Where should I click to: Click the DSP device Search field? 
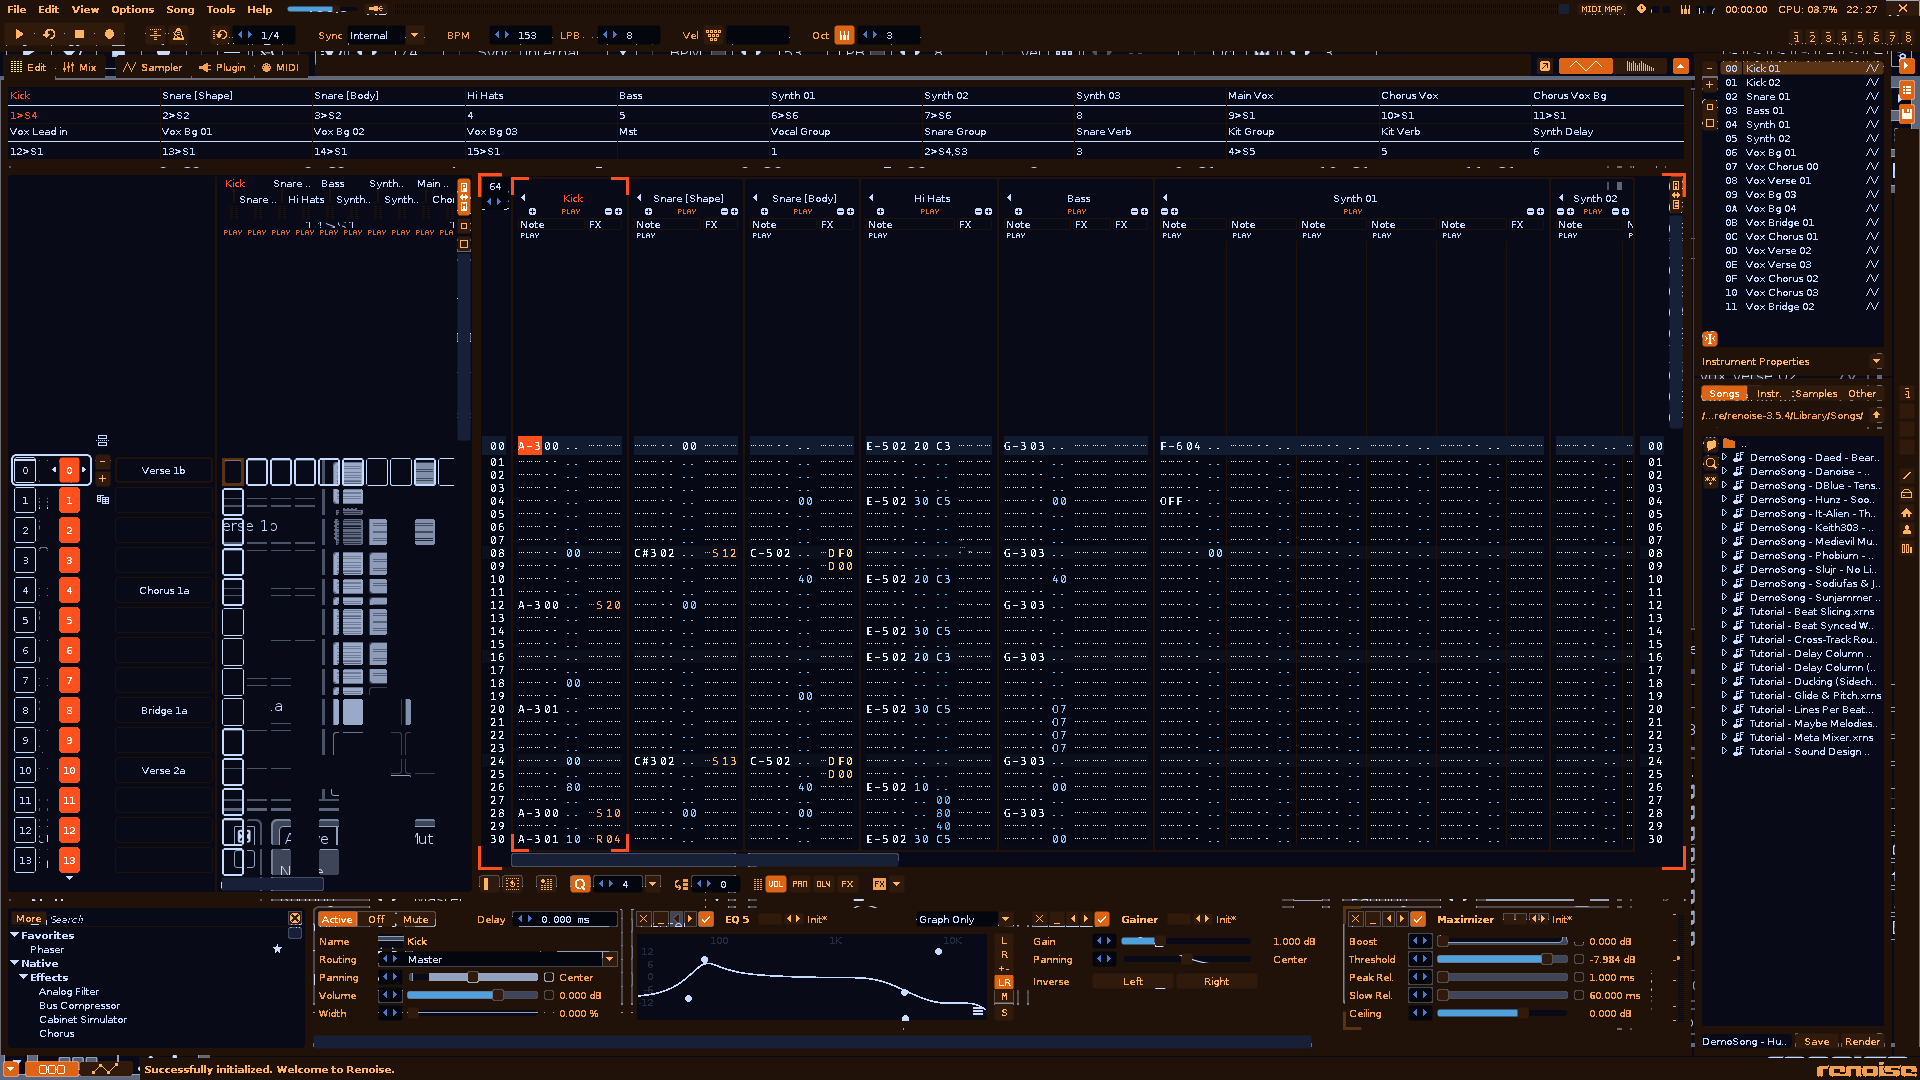click(x=166, y=919)
